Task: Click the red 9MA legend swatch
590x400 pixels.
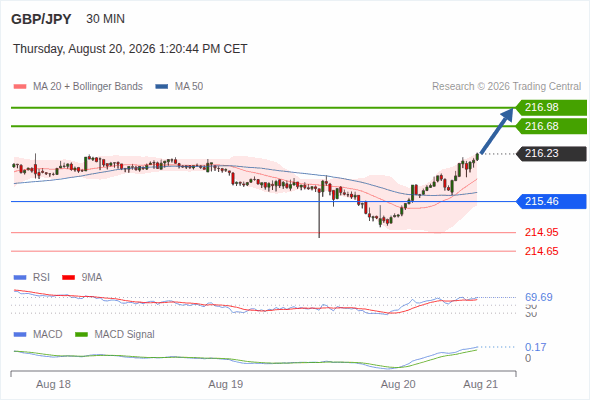Action: pyautogui.click(x=68, y=278)
